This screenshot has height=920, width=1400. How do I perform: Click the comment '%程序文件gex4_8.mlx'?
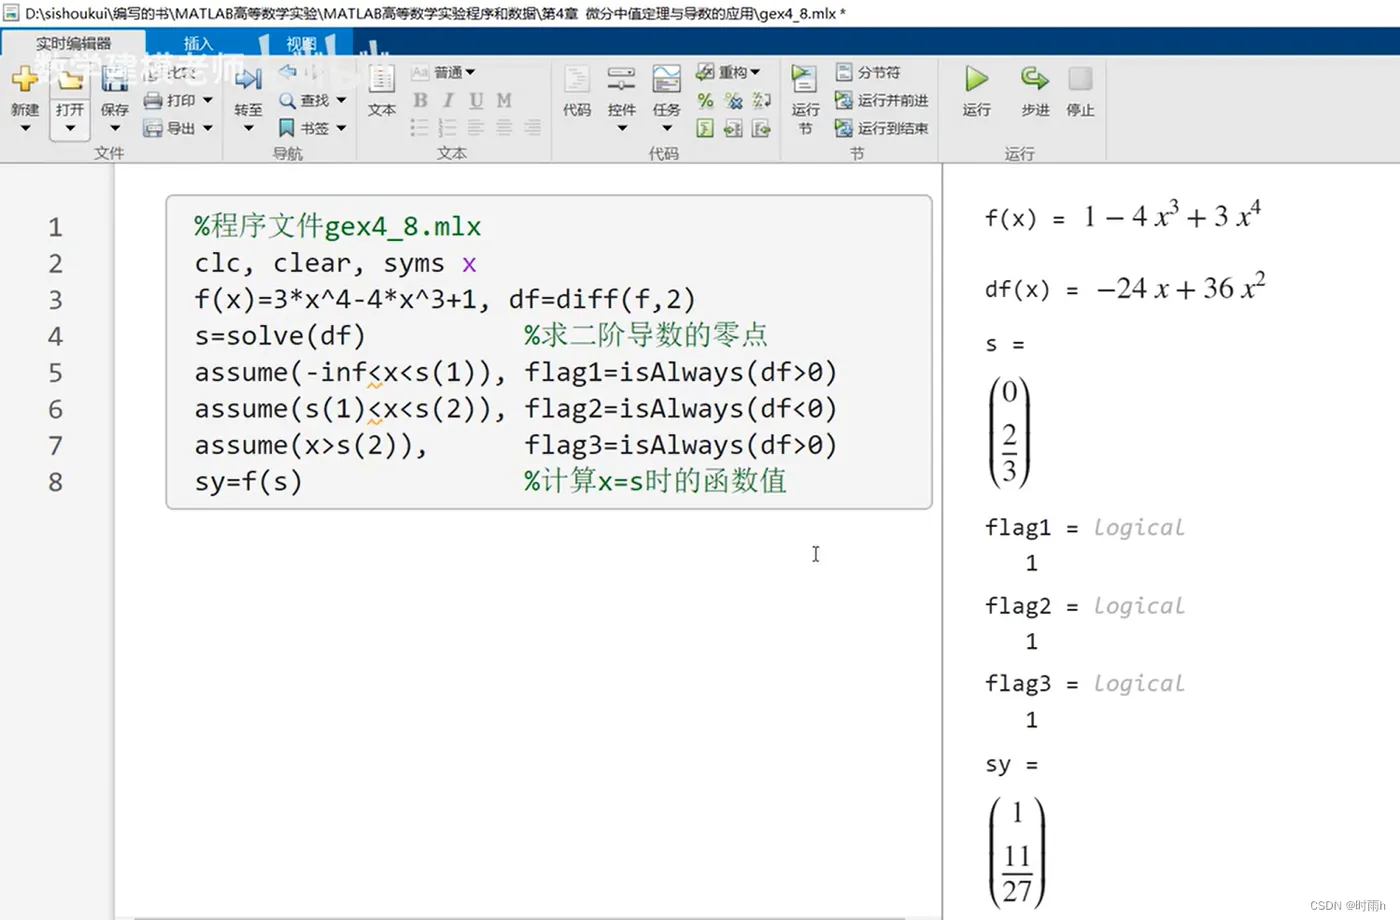coord(337,227)
